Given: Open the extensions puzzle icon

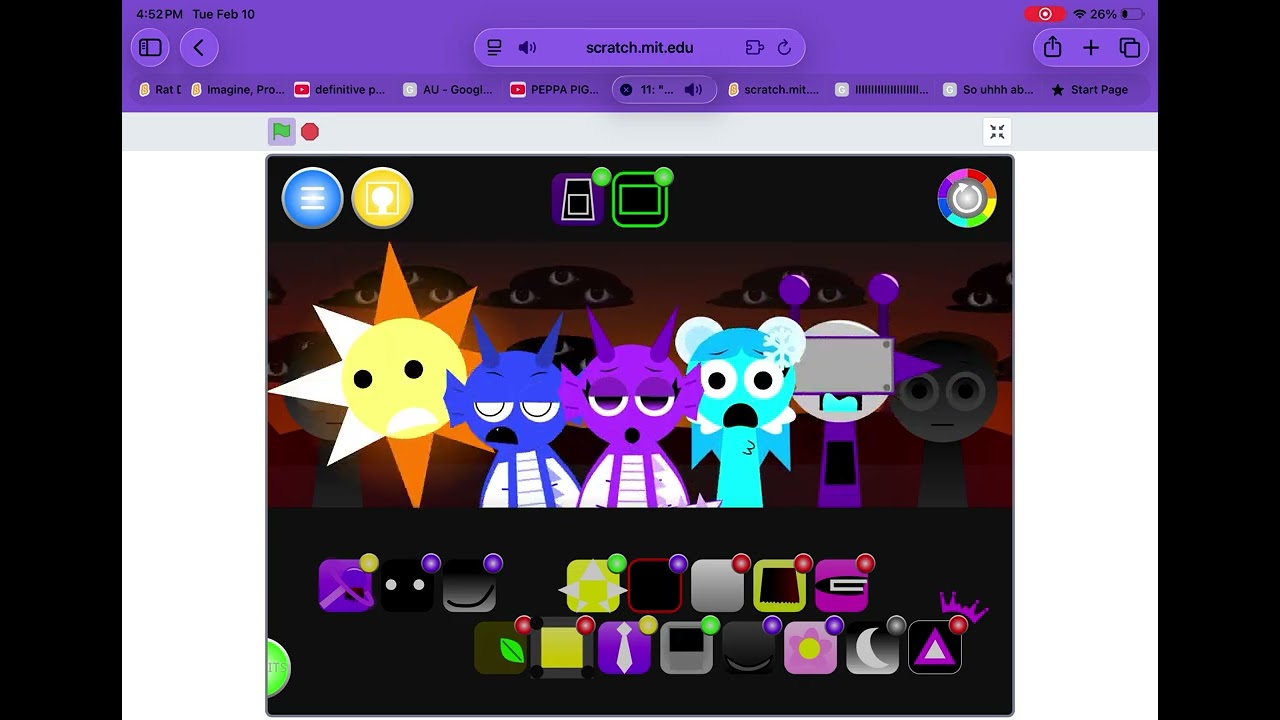Looking at the screenshot, I should [754, 47].
